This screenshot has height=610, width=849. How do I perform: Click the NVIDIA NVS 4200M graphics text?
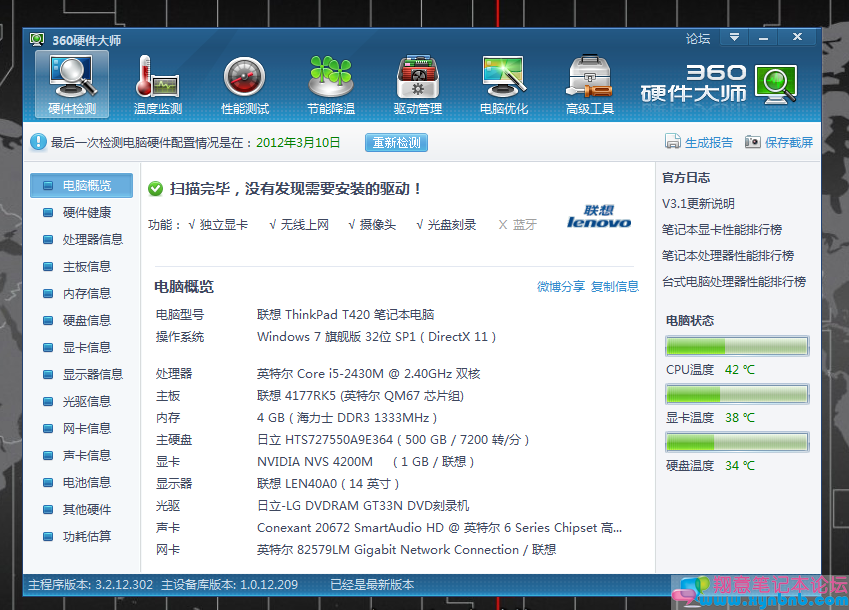point(365,462)
